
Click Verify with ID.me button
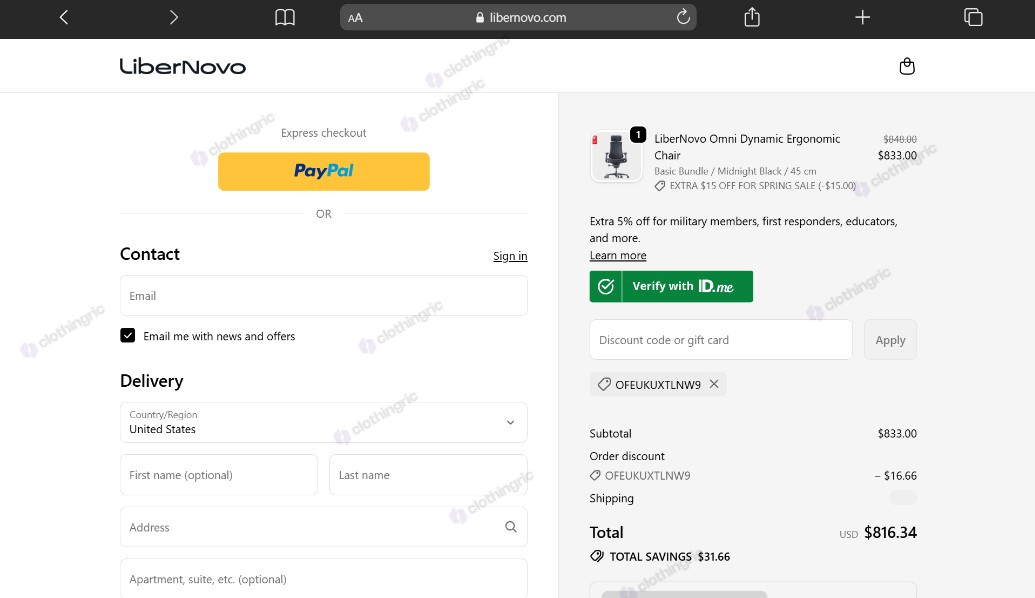pyautogui.click(x=671, y=286)
